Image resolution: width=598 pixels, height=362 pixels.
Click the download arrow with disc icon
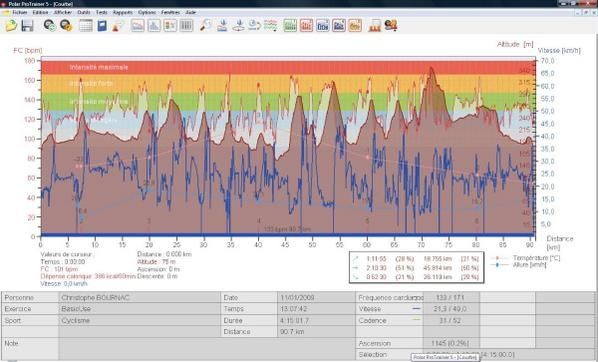coord(238,26)
